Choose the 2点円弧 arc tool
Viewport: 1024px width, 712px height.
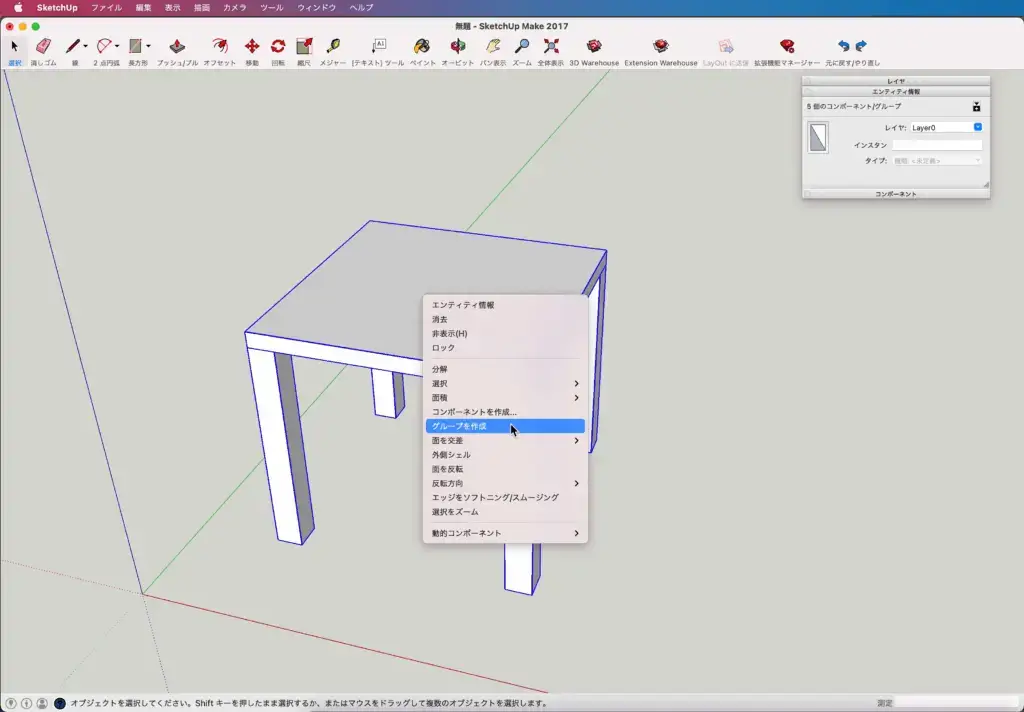click(x=104, y=46)
